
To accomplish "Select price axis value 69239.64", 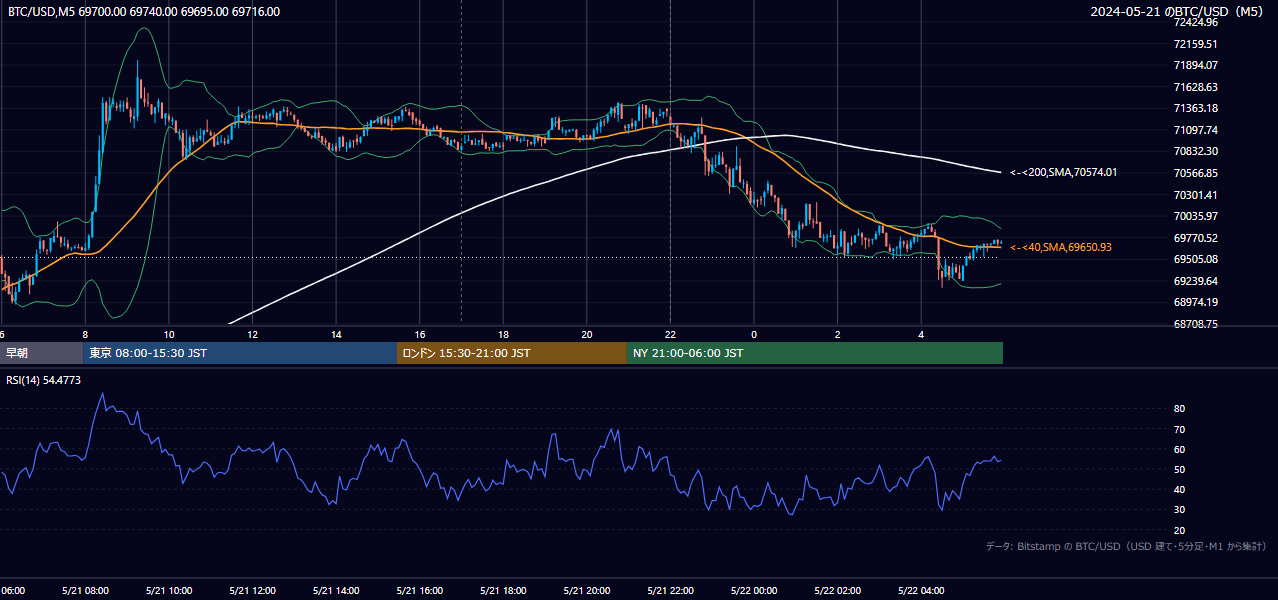I will click(x=1196, y=281).
